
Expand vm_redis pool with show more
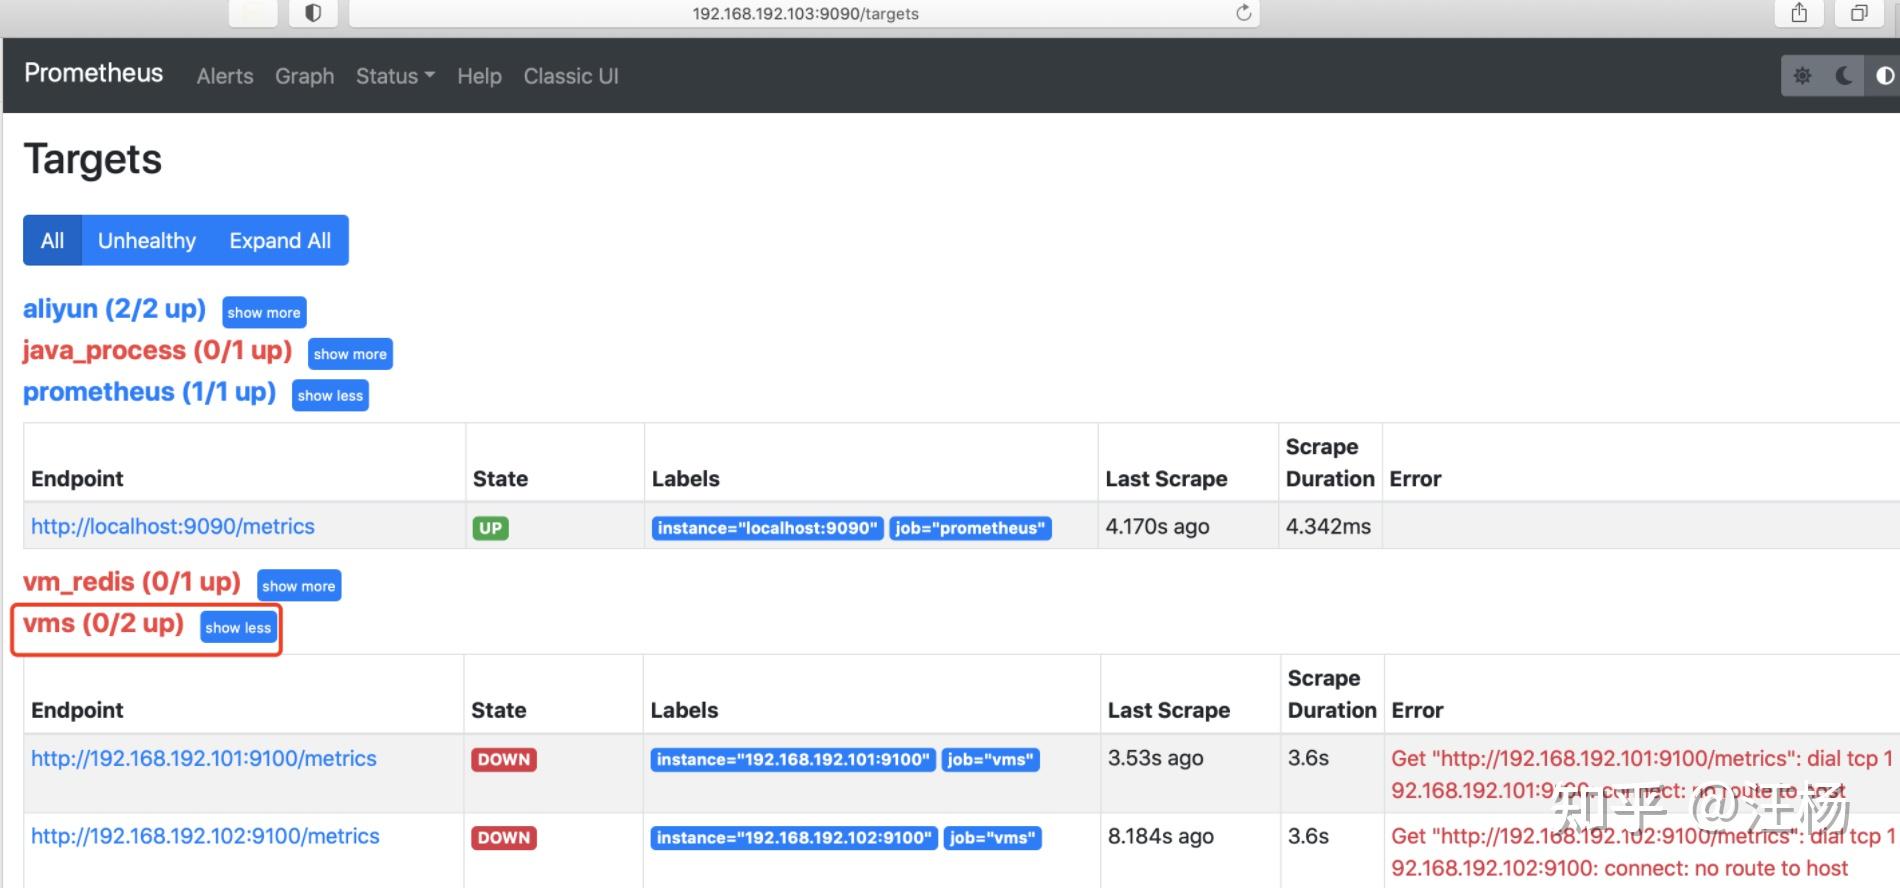coord(299,586)
